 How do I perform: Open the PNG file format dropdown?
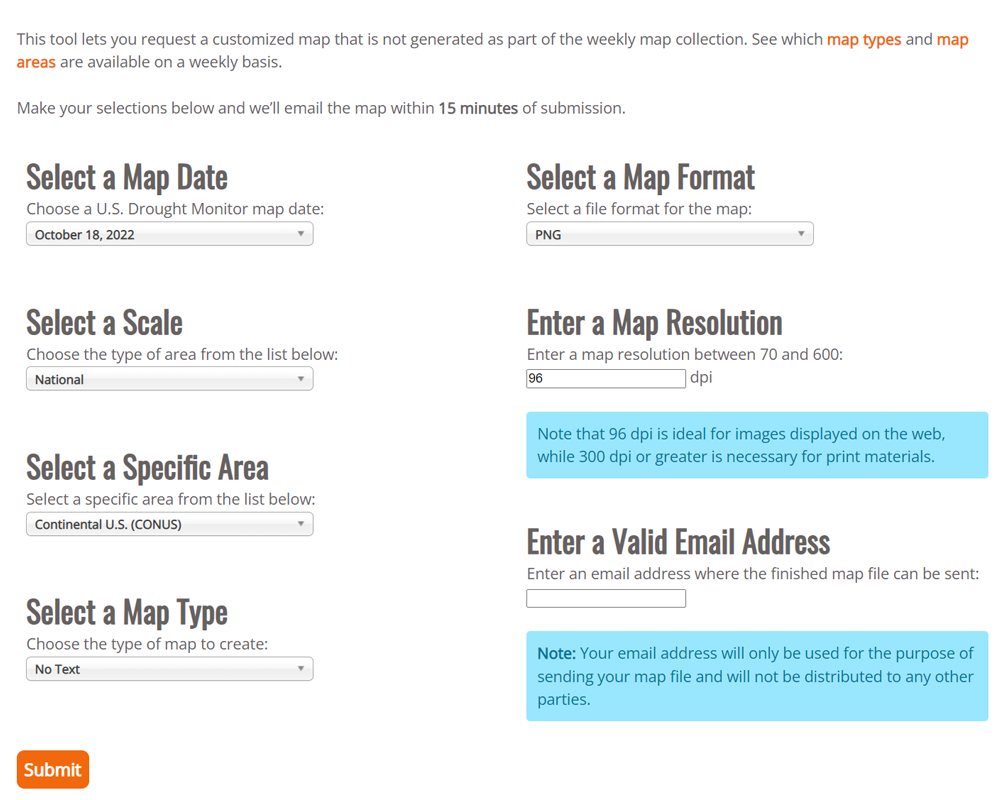click(x=668, y=234)
